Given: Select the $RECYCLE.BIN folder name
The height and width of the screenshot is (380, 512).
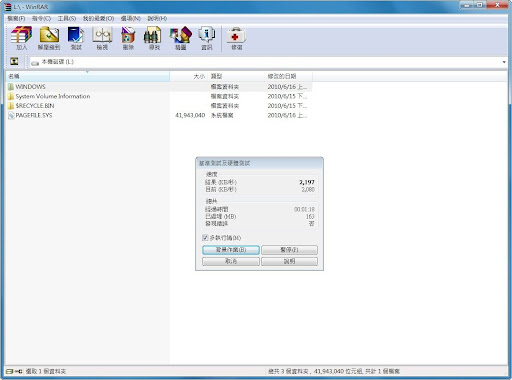Looking at the screenshot, I should click(x=35, y=106).
